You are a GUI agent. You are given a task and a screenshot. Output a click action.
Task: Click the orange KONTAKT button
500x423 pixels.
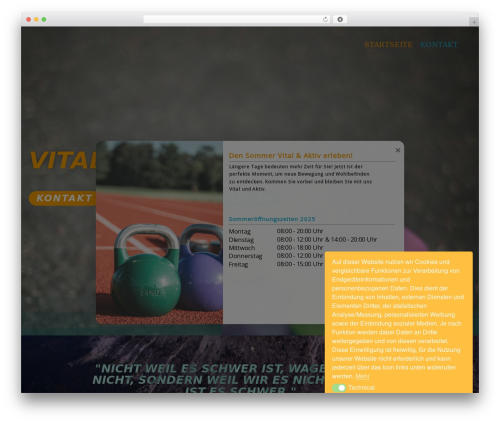coord(63,198)
